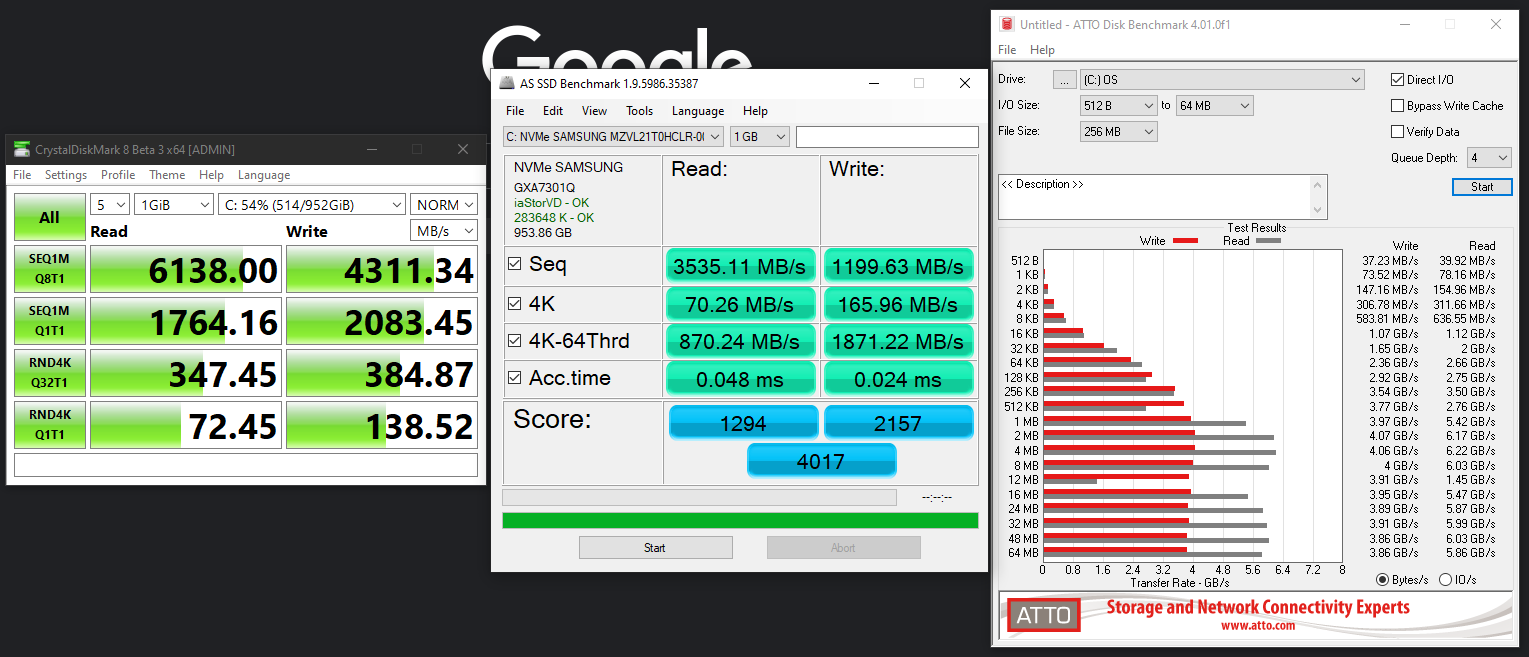Visit the www.atto.com link
Viewport: 1529px width, 657px height.
pos(1257,626)
